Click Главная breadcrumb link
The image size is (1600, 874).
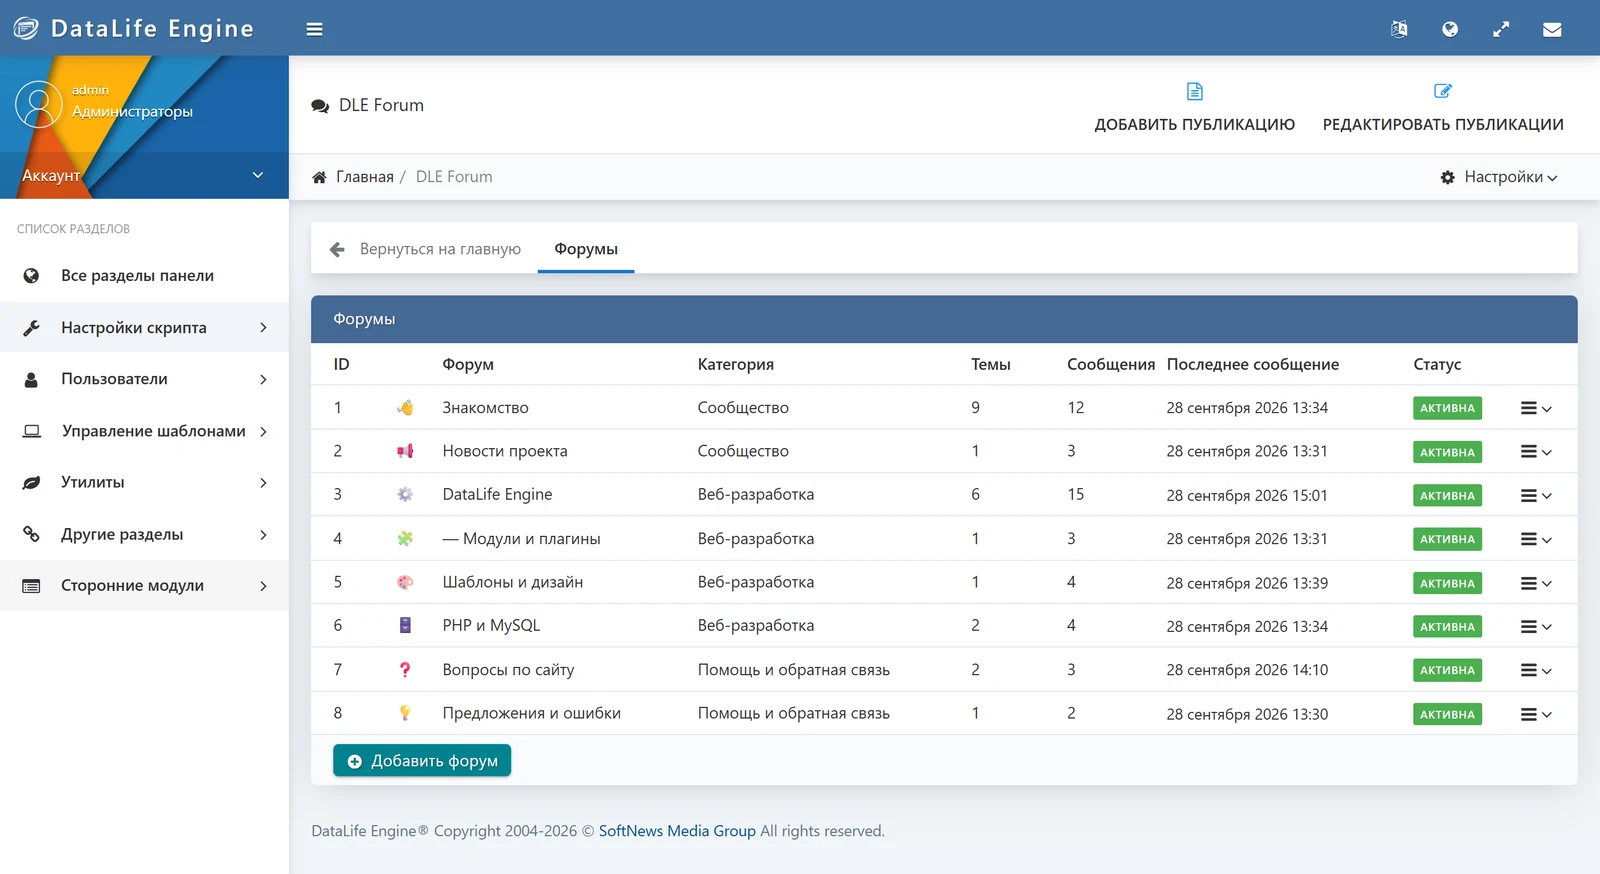click(x=365, y=177)
